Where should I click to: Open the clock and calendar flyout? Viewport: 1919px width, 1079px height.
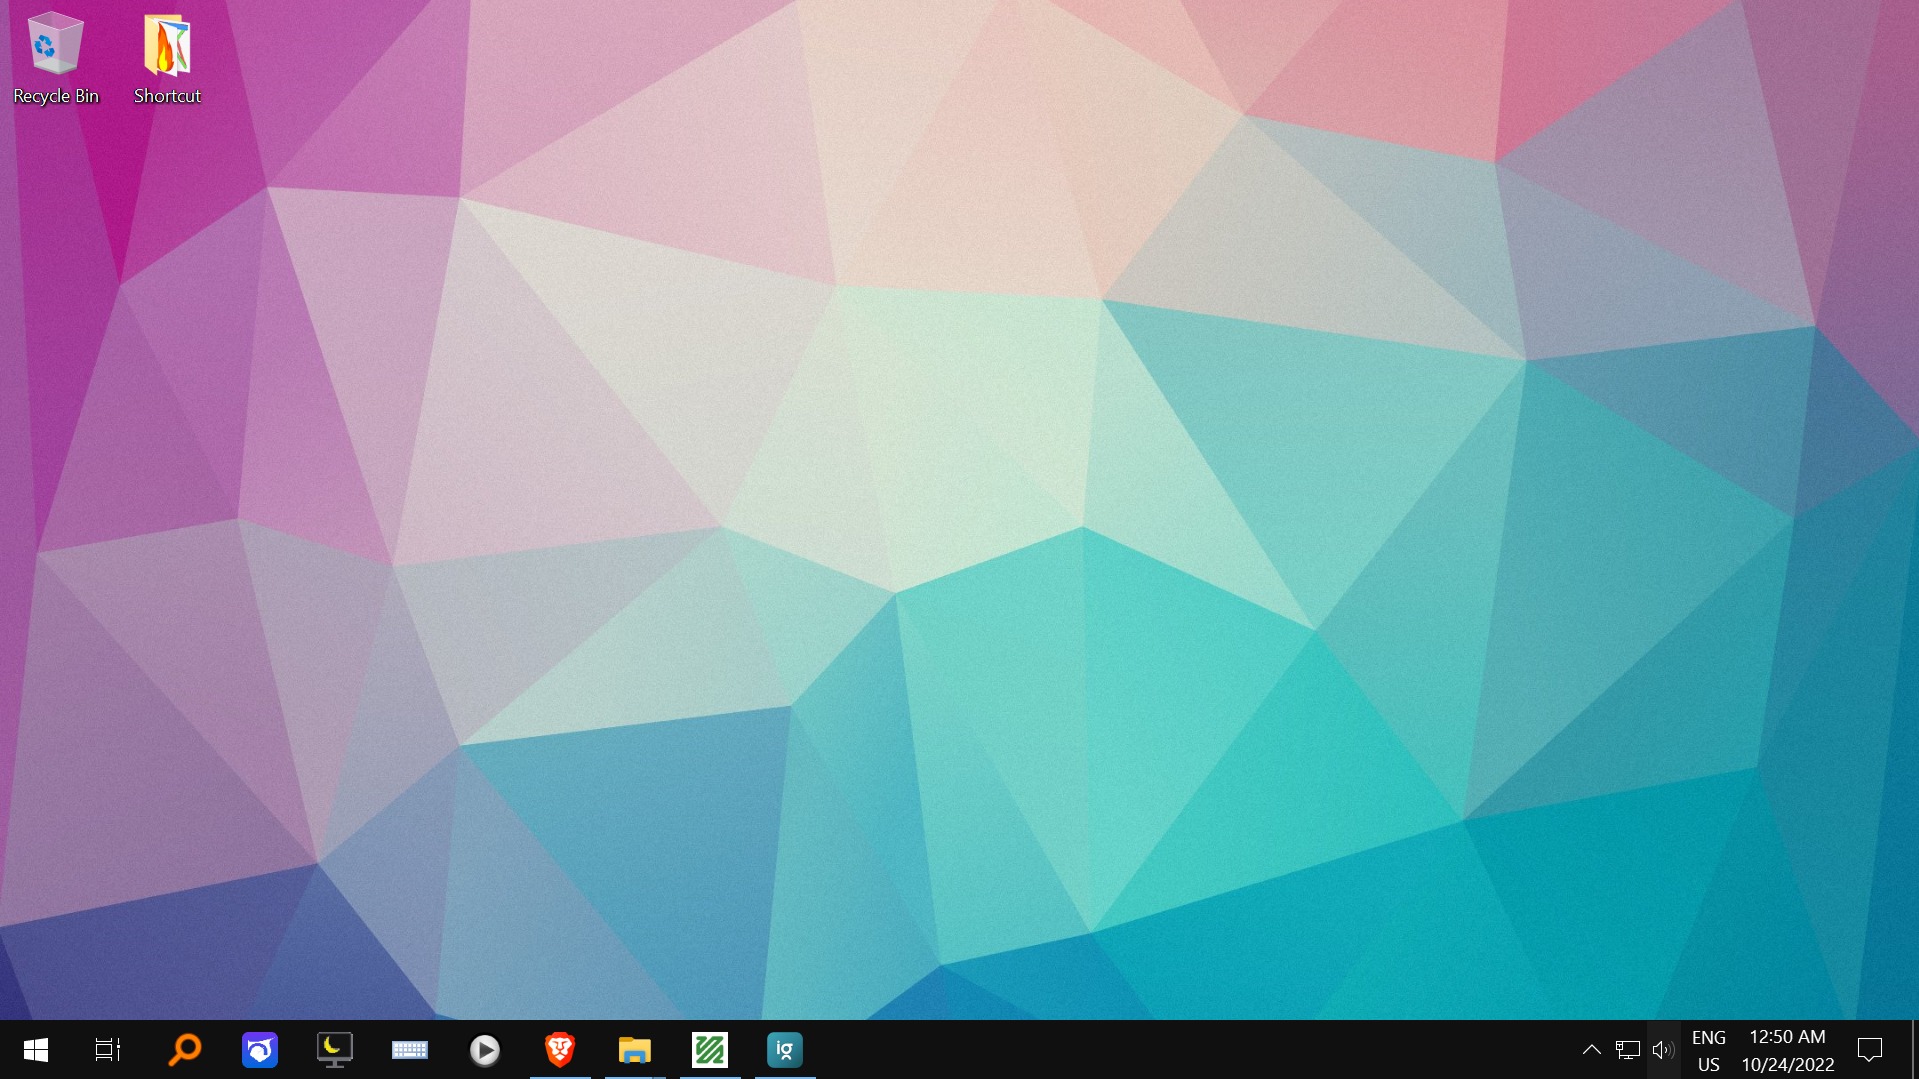[1785, 1050]
